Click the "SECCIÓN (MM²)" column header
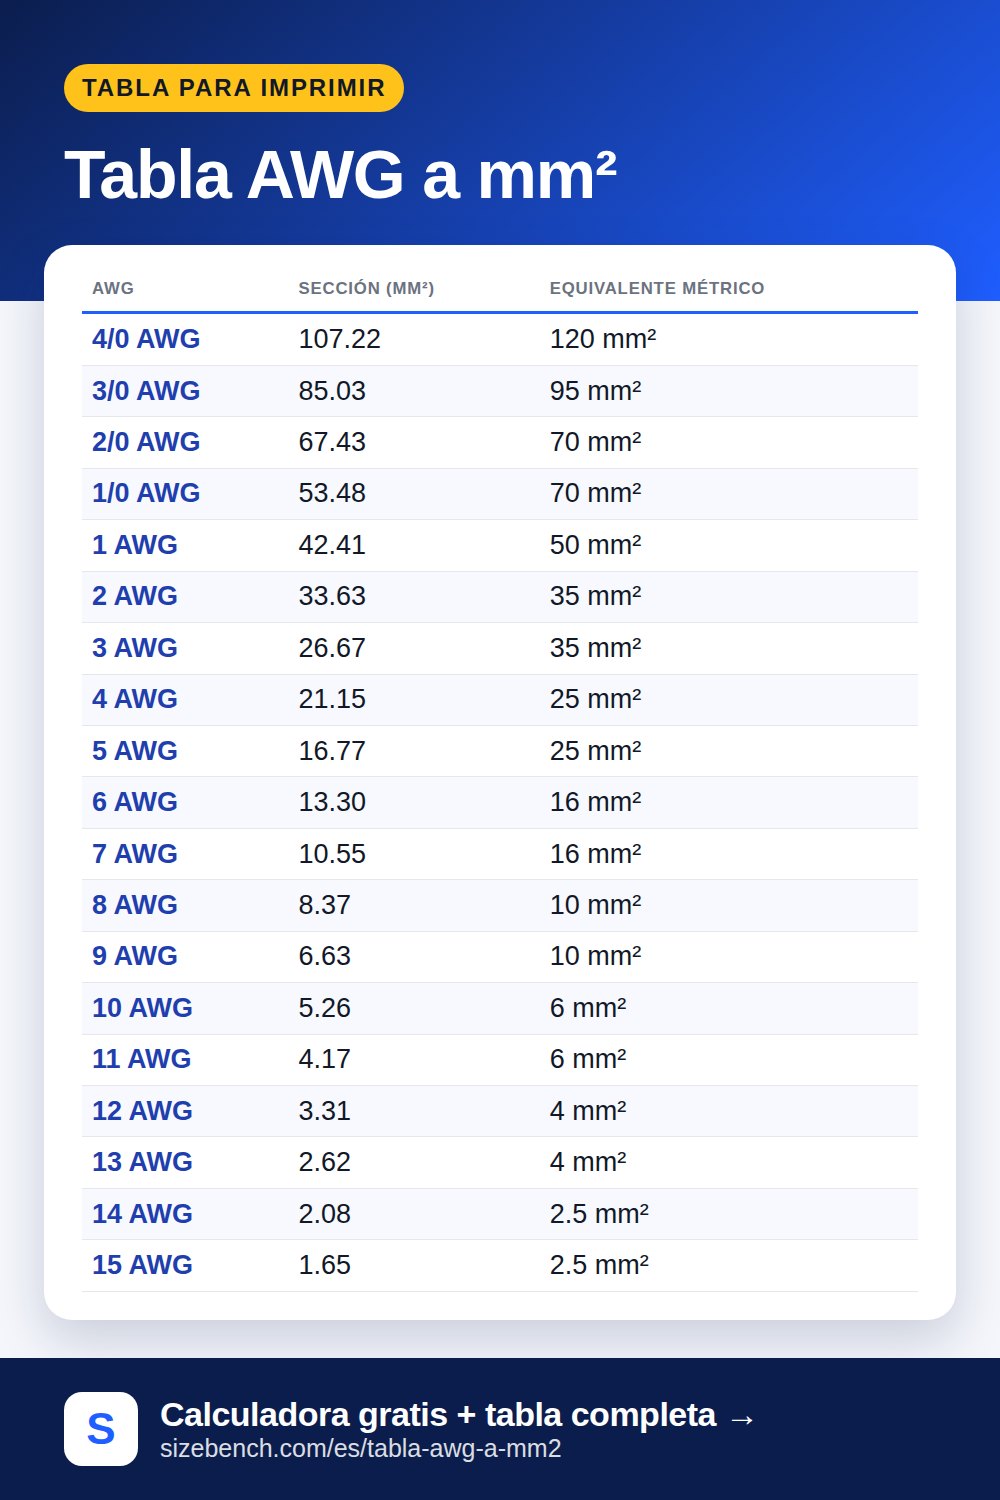Image resolution: width=1000 pixels, height=1500 pixels. click(366, 288)
